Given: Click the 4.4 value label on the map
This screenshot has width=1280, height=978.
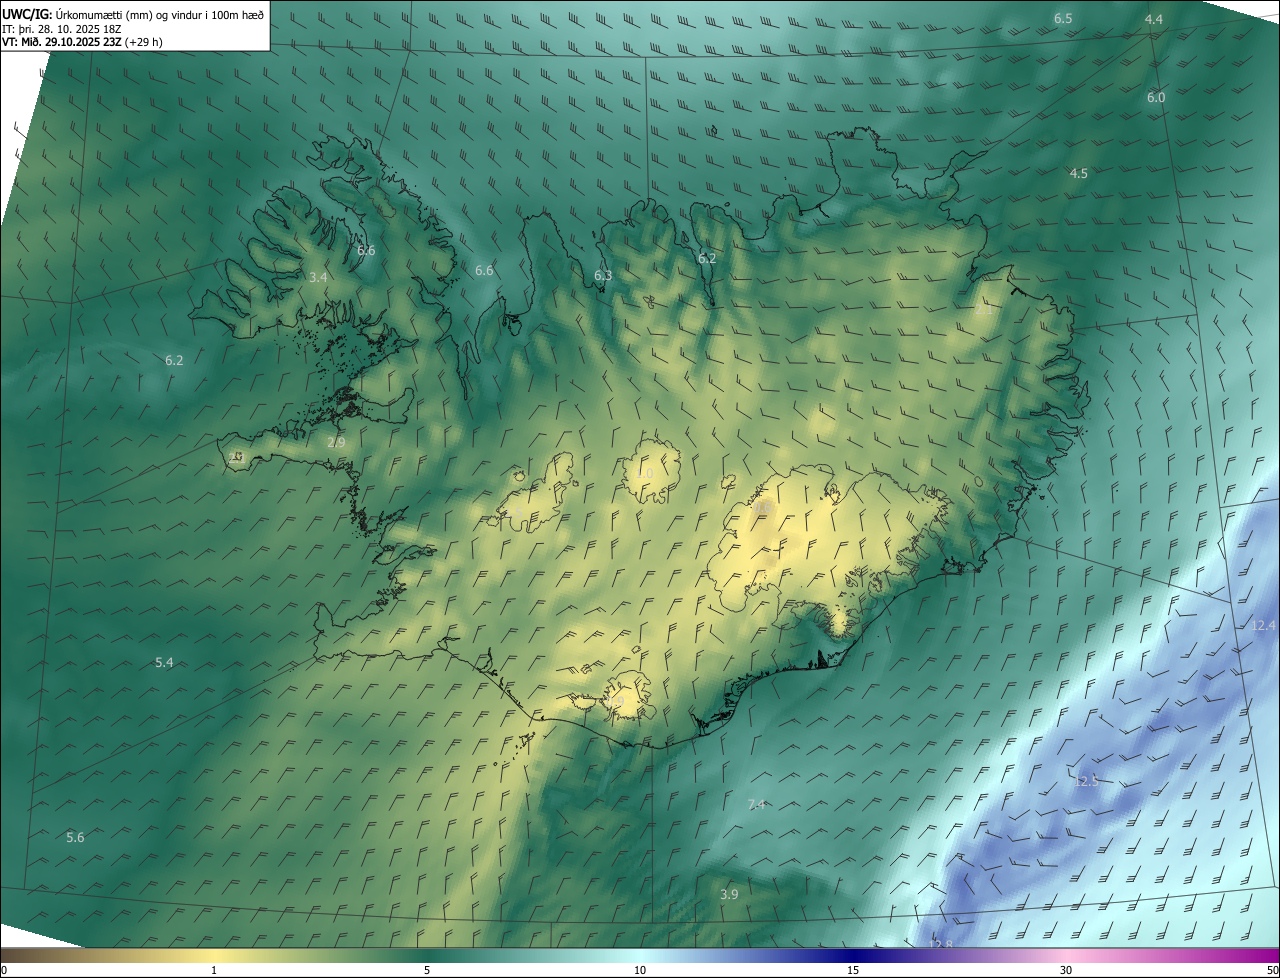Looking at the screenshot, I should [x=1154, y=19].
